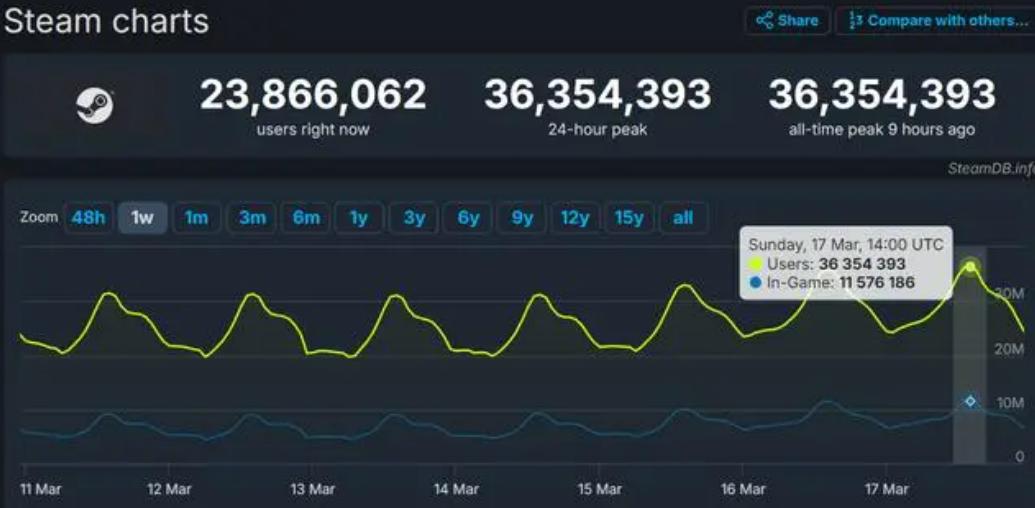Select the 6m zoom range
This screenshot has height=508, width=1035.
point(306,218)
